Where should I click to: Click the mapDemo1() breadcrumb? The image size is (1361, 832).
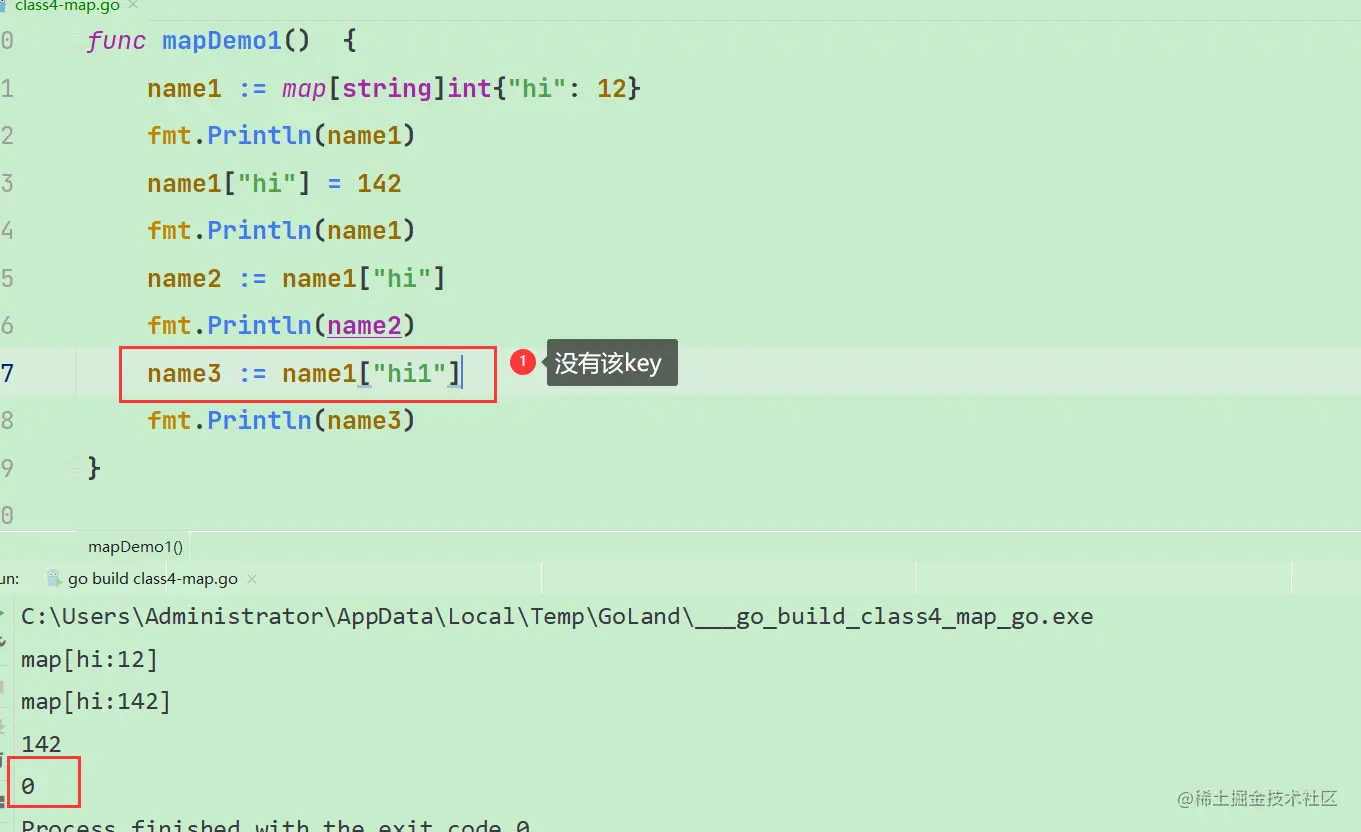pyautogui.click(x=135, y=546)
